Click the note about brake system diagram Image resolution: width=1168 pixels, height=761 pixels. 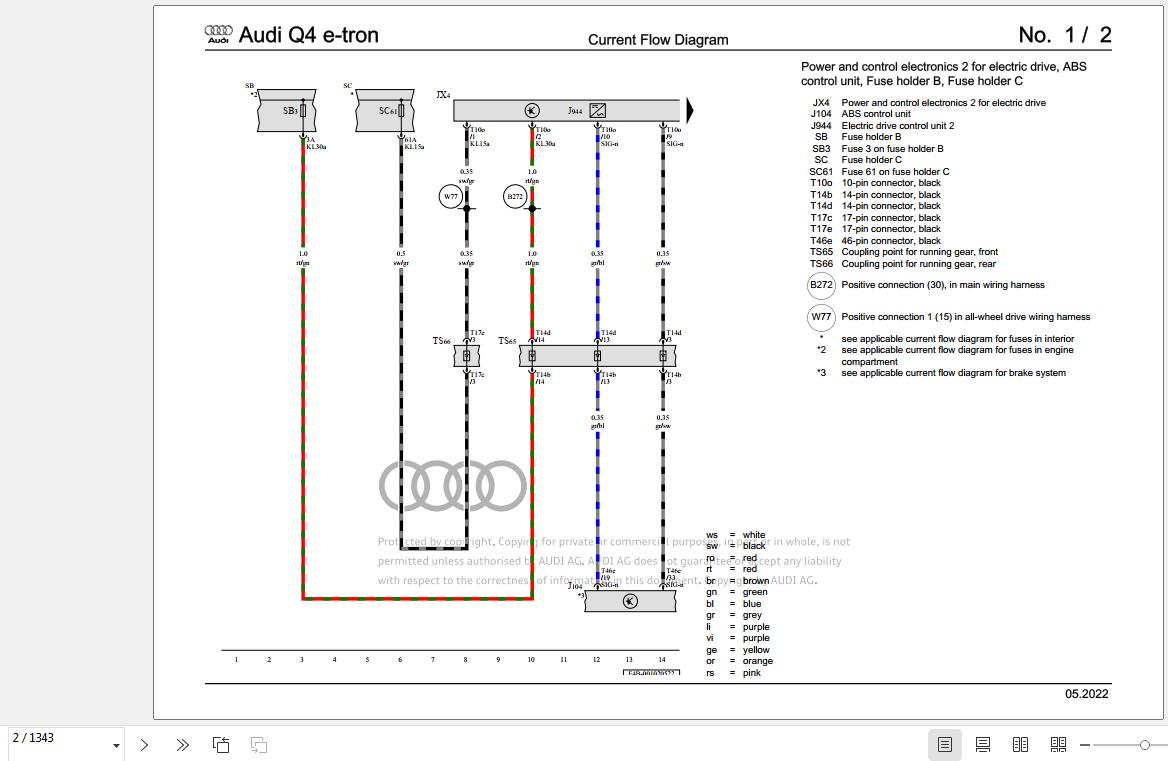pos(953,373)
